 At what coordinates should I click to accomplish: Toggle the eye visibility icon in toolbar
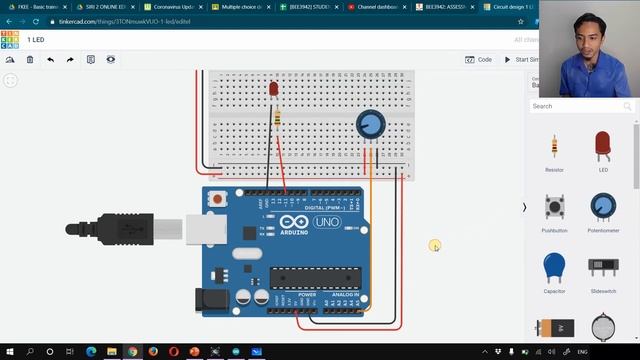click(x=111, y=60)
